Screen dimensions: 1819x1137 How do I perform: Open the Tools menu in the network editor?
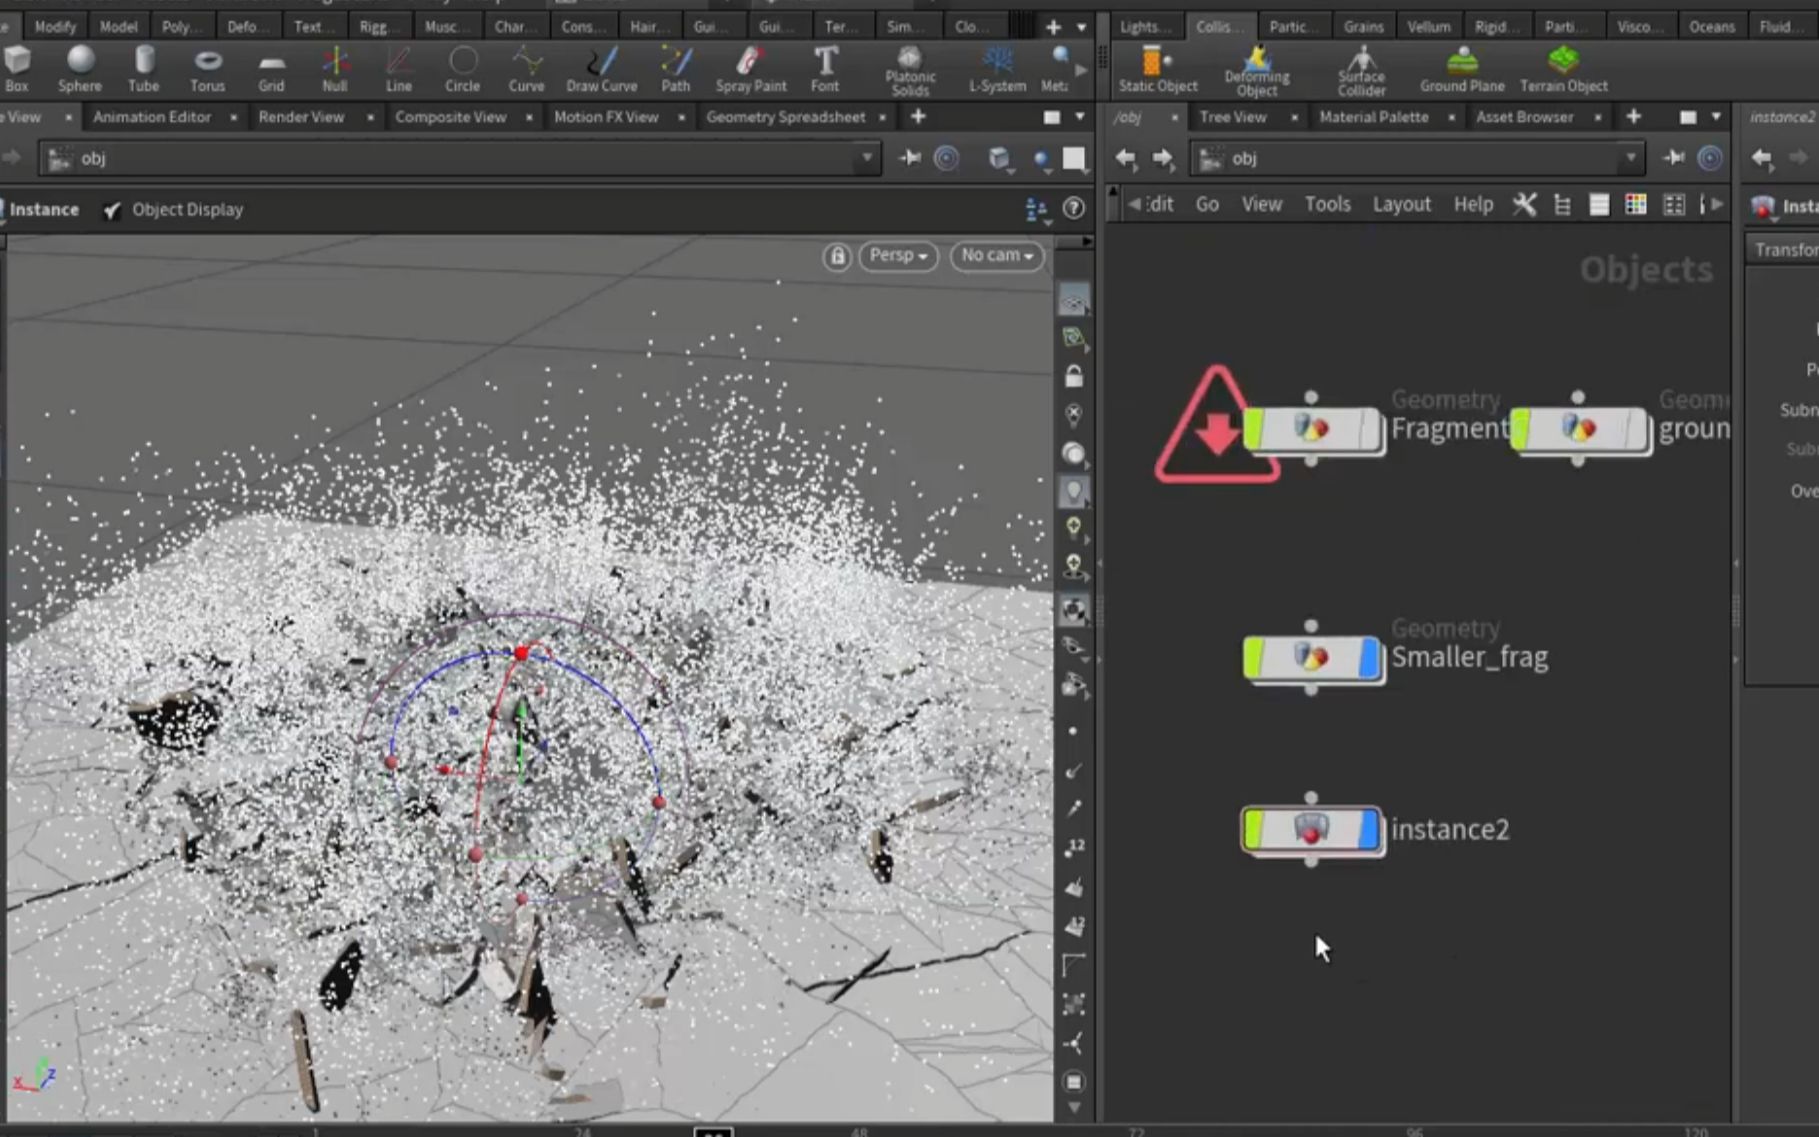point(1327,204)
